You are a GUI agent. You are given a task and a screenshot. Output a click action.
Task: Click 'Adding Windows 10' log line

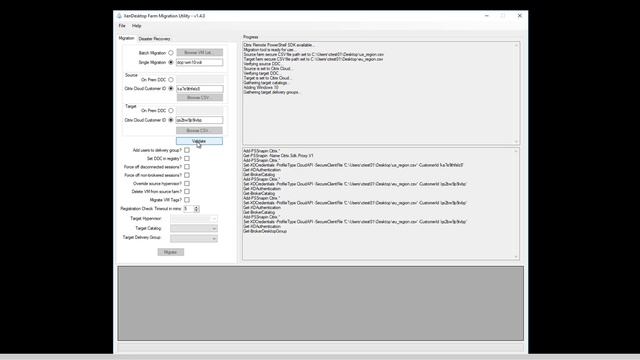click(261, 87)
